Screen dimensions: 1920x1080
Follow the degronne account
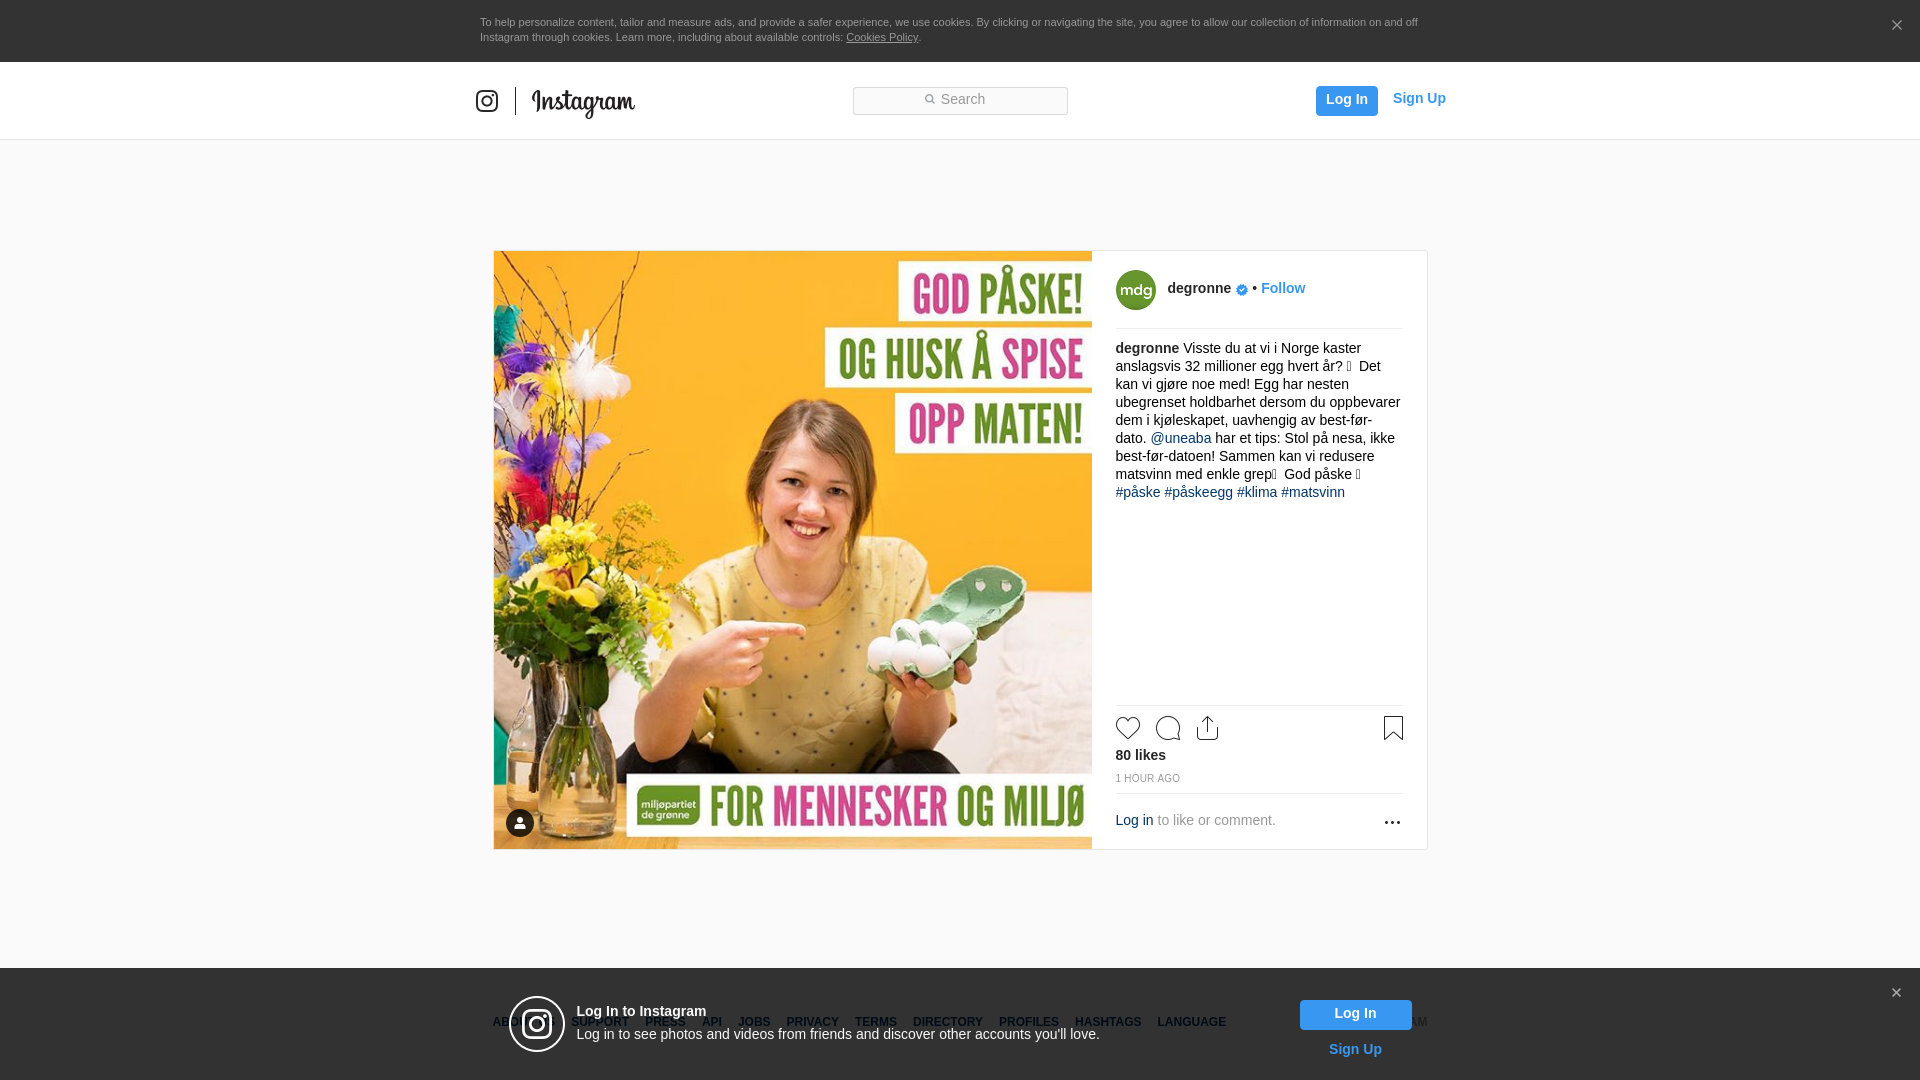[1282, 288]
